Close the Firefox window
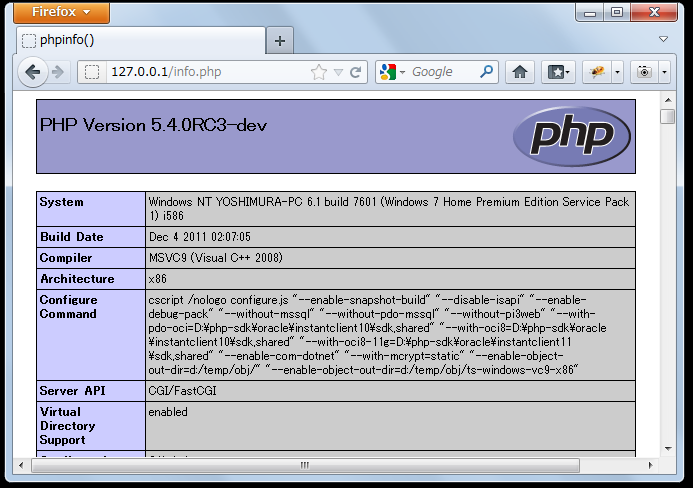 click(654, 12)
